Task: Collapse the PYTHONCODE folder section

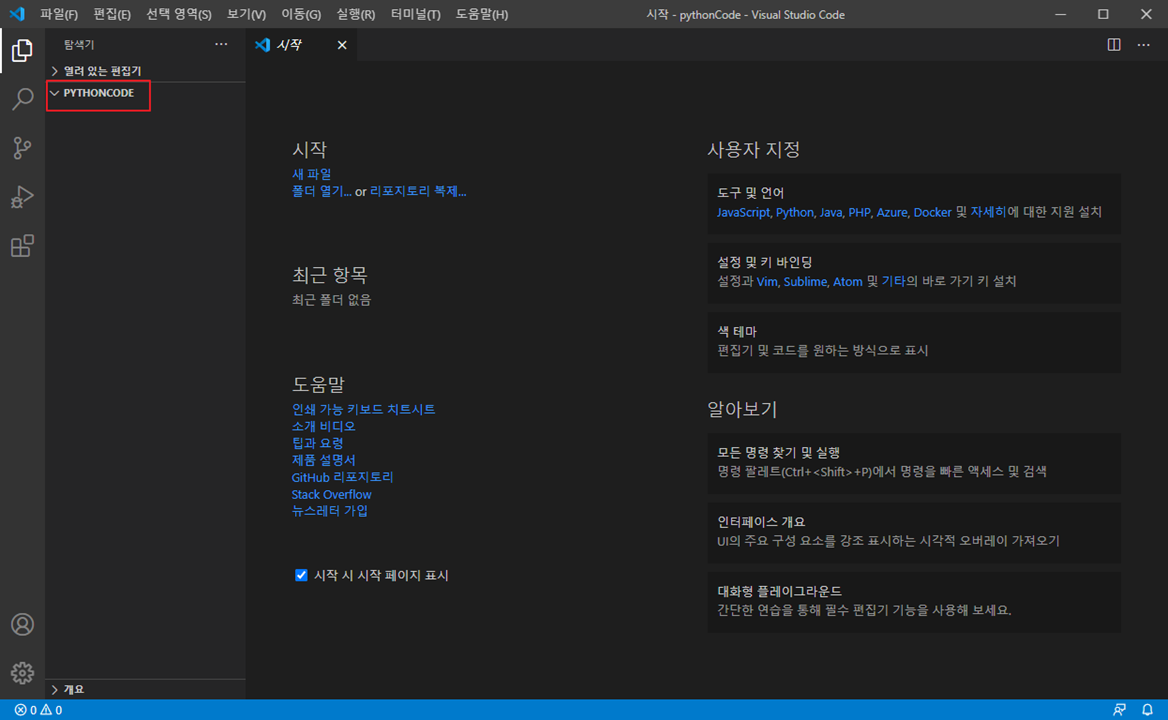Action: click(x=145, y=93)
